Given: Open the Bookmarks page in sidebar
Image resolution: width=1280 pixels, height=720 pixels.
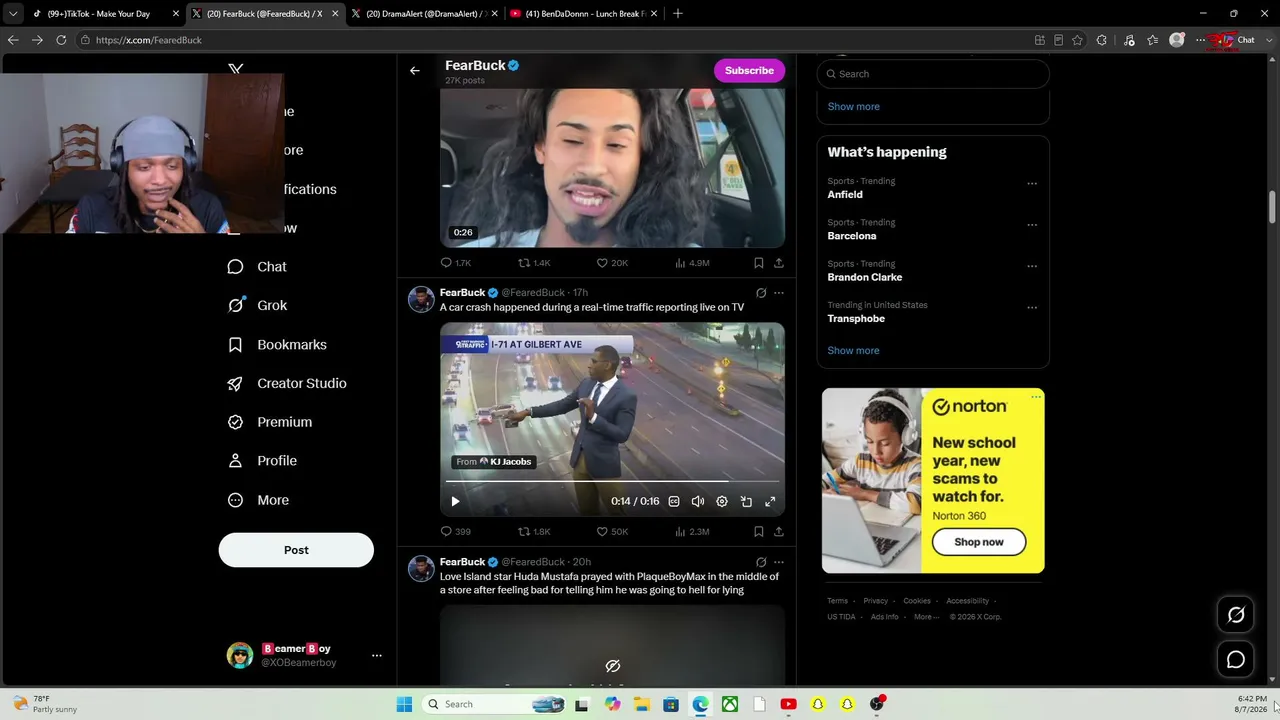Looking at the screenshot, I should point(278,345).
